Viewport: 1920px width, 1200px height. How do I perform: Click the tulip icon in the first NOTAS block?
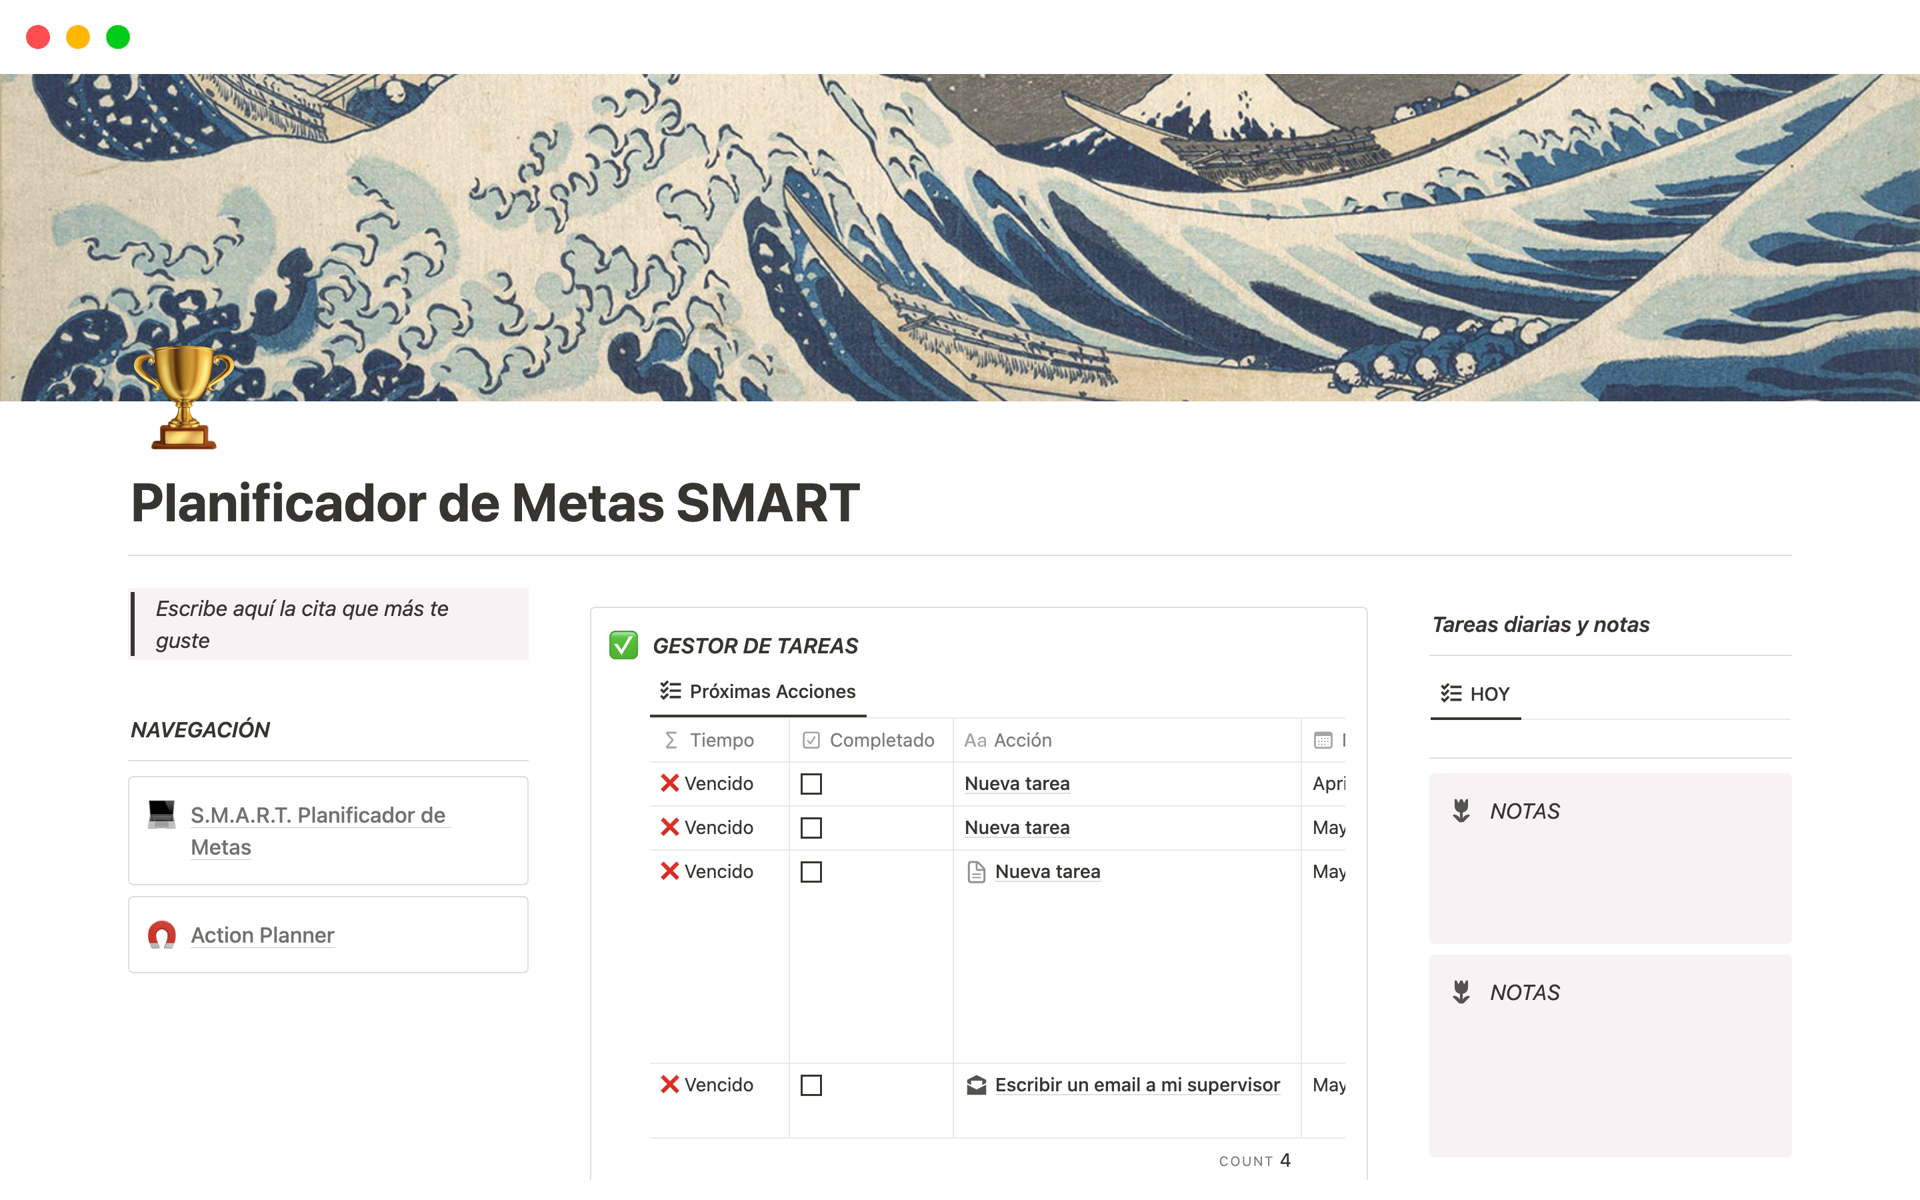click(x=1462, y=810)
